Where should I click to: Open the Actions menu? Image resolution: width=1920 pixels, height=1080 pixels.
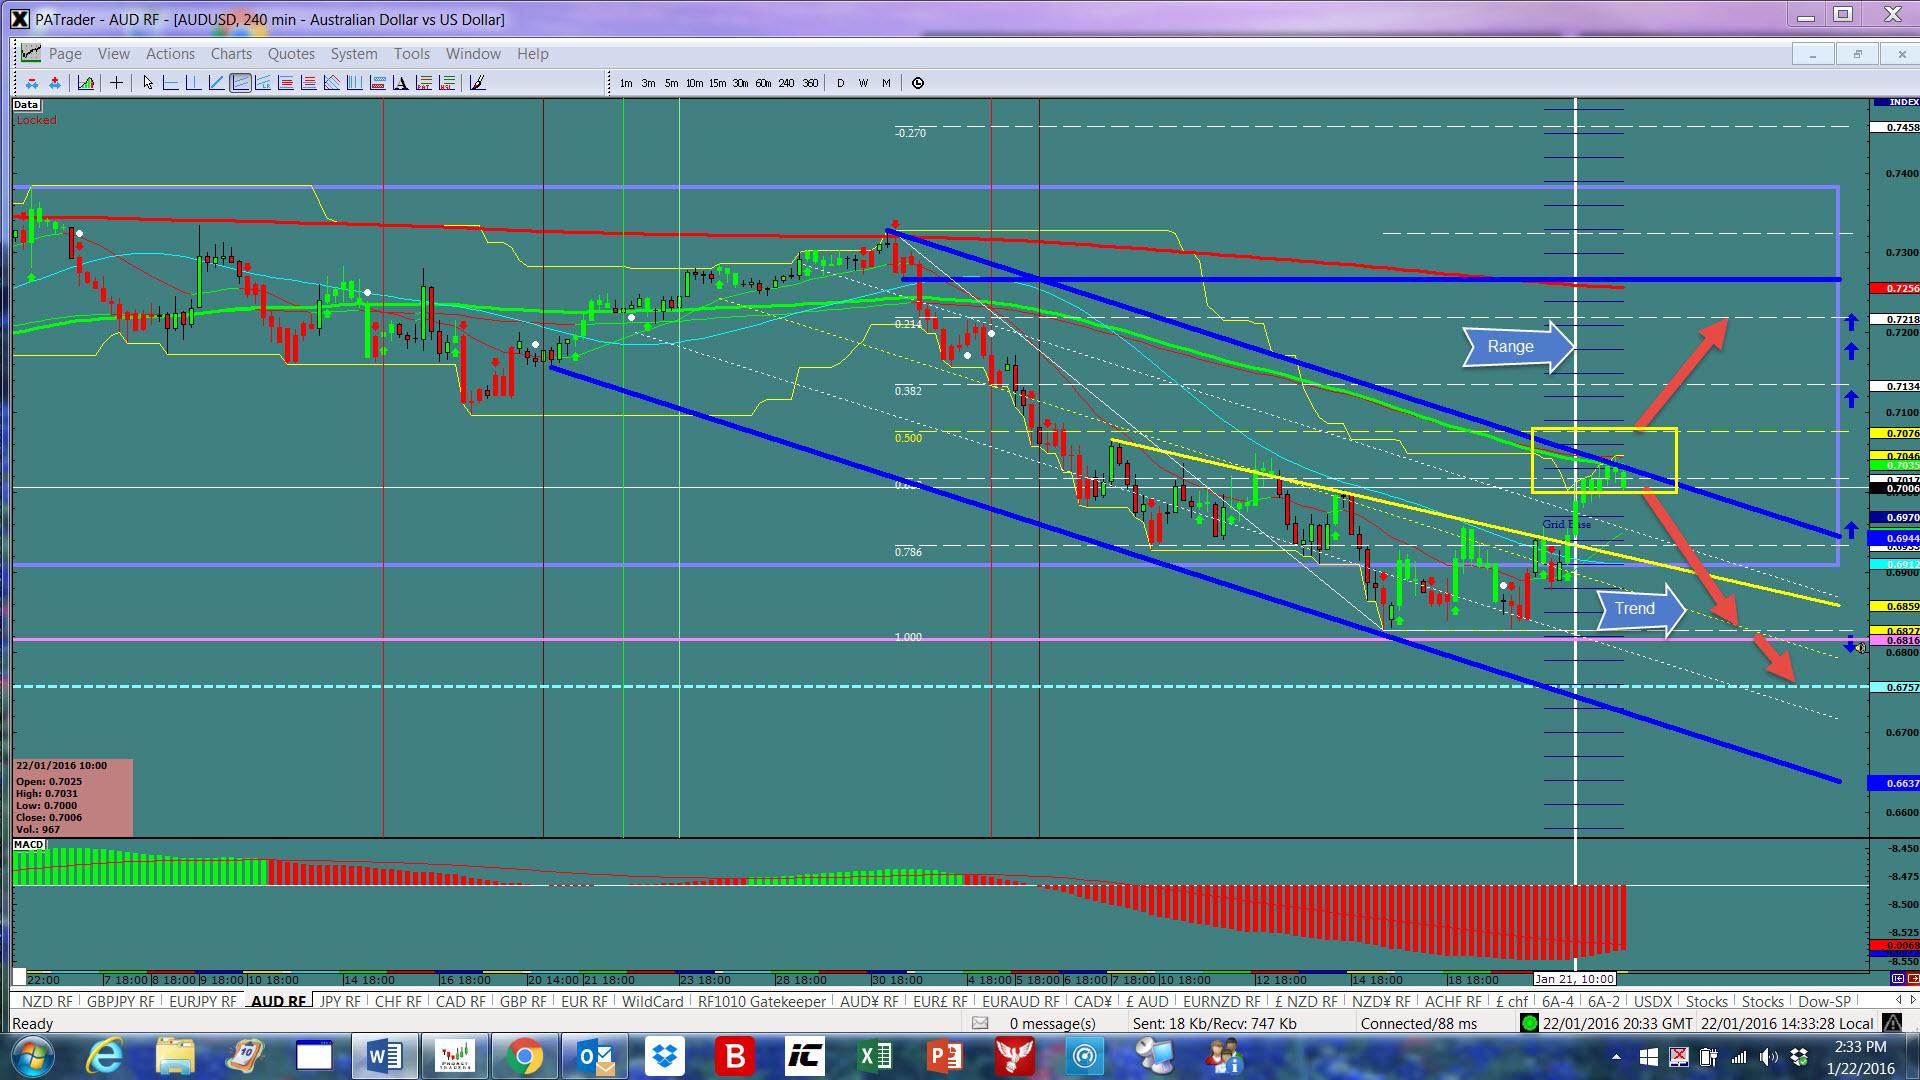(x=170, y=54)
